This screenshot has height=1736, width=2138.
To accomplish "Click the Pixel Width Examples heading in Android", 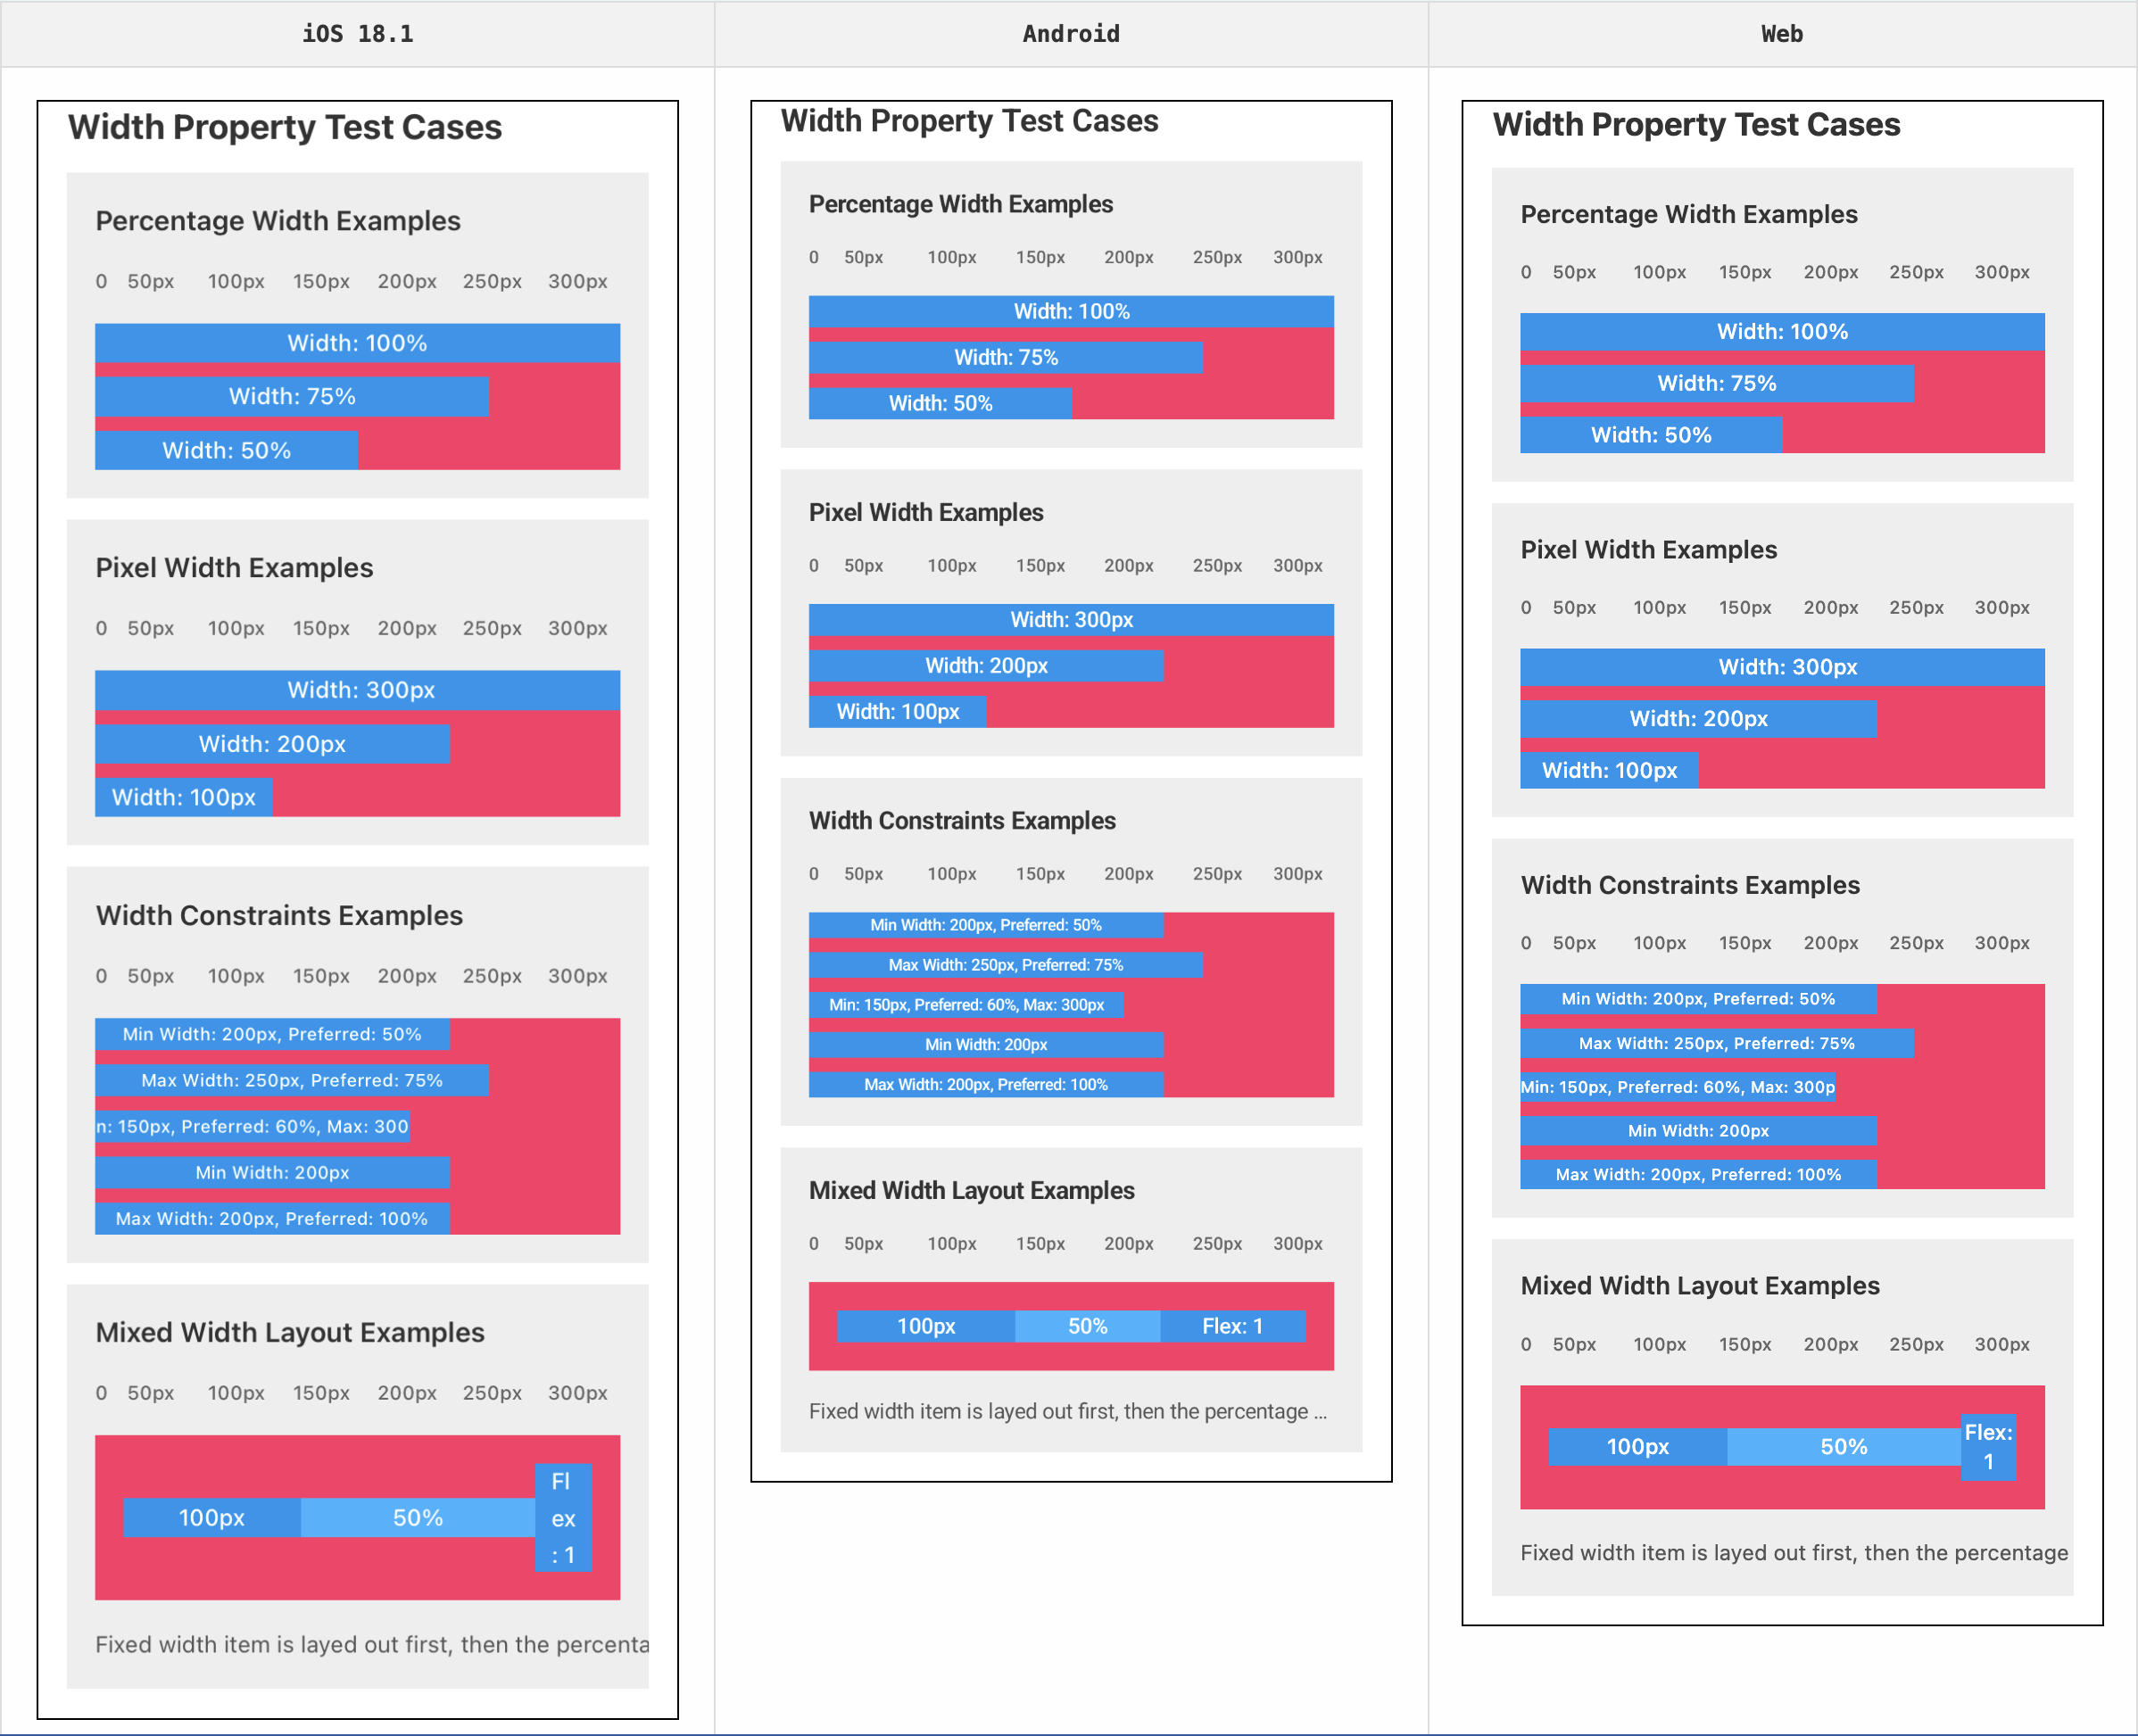I will (926, 512).
